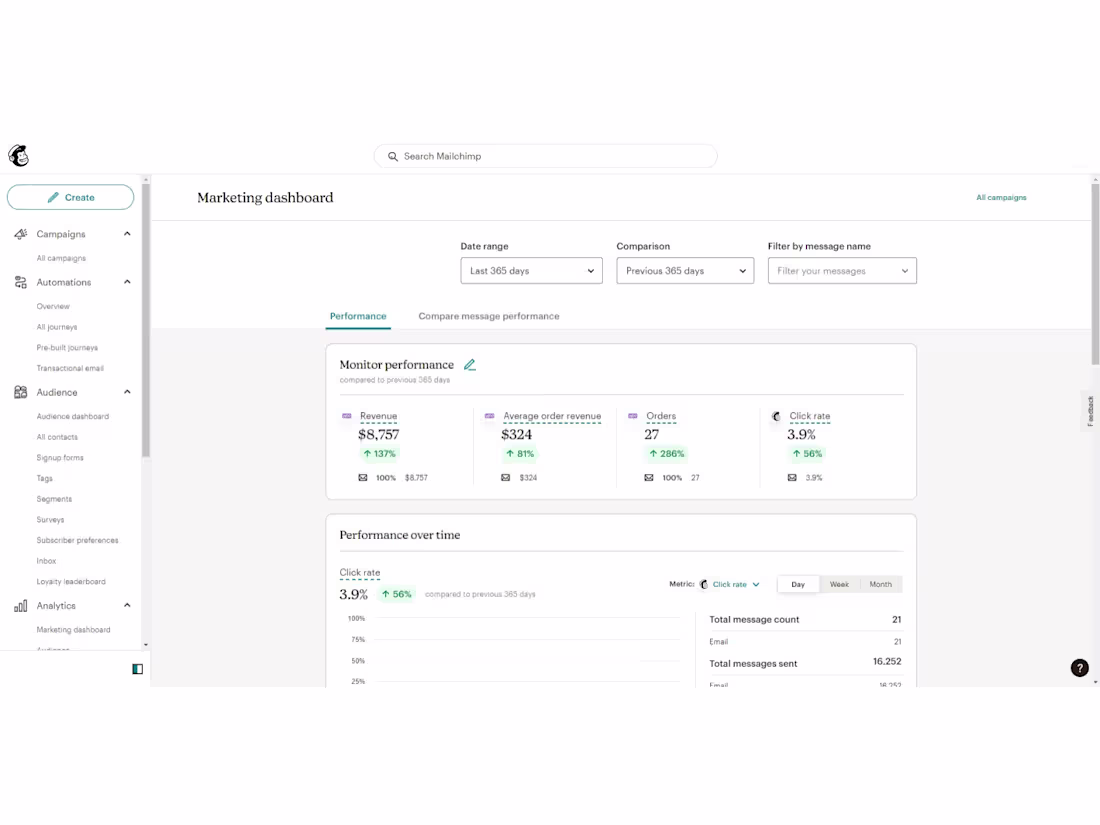Open the help question mark icon

pyautogui.click(x=1079, y=667)
